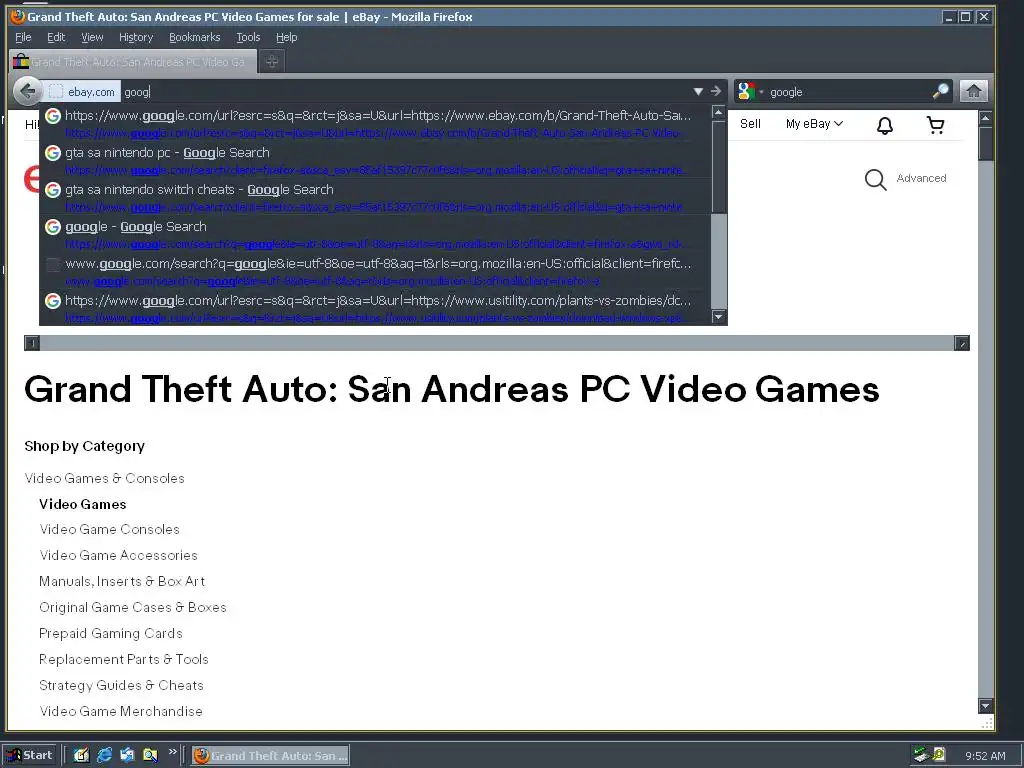Click the fourth quick launch magnifier icon
This screenshot has width=1024, height=768.
150,755
